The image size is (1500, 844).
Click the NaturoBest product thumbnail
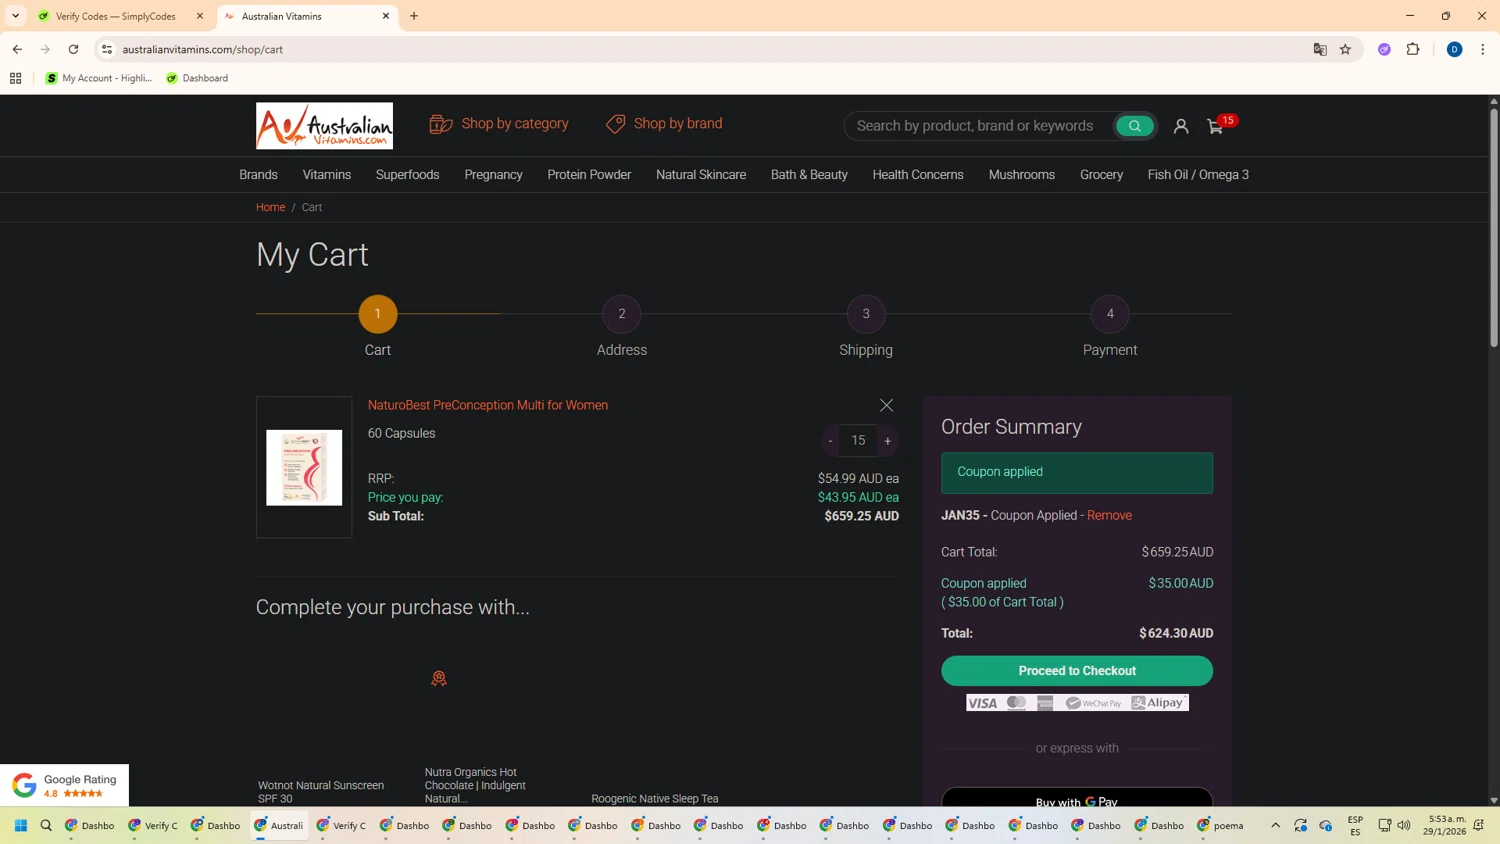pos(304,467)
